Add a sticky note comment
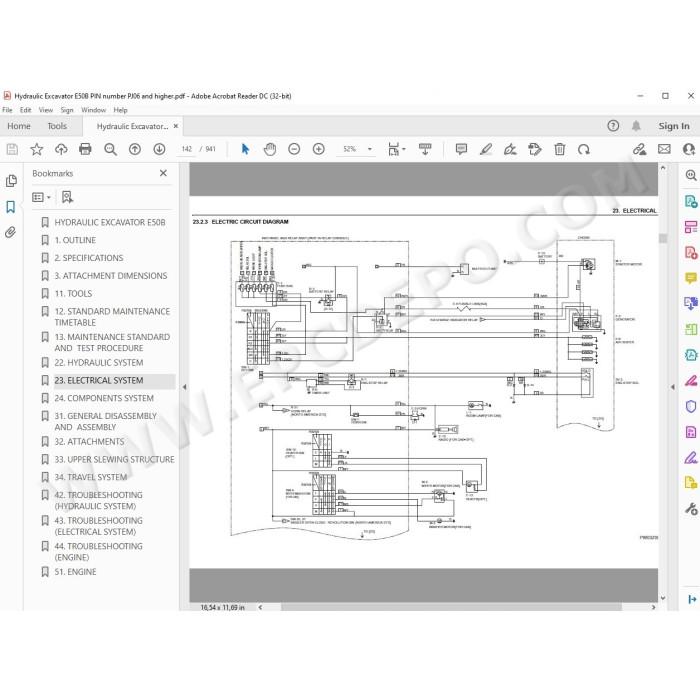This screenshot has height=700, width=700. (x=462, y=149)
